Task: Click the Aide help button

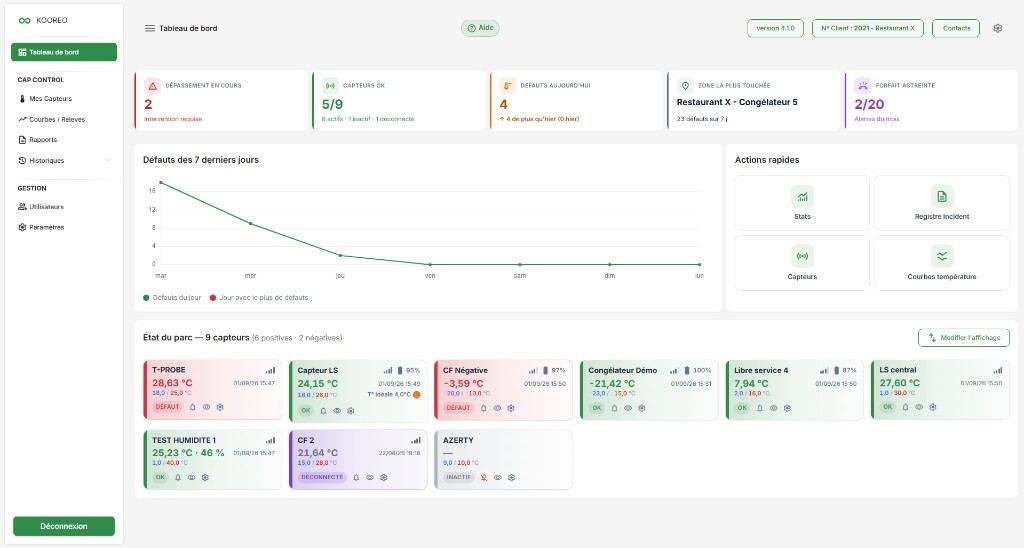Action: tap(481, 28)
